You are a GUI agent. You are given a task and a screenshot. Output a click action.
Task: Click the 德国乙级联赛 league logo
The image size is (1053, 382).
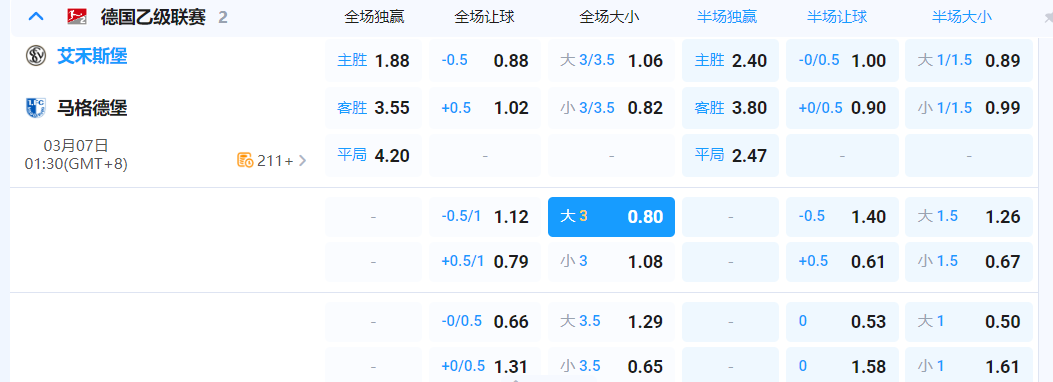coord(77,17)
